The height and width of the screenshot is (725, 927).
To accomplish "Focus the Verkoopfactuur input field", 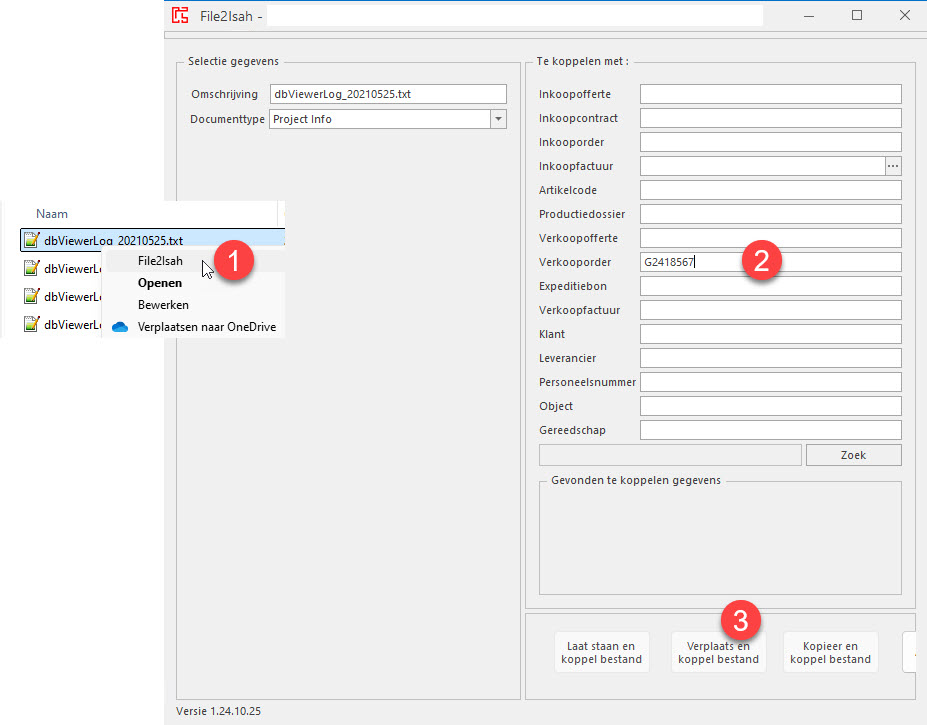I will pyautogui.click(x=770, y=310).
